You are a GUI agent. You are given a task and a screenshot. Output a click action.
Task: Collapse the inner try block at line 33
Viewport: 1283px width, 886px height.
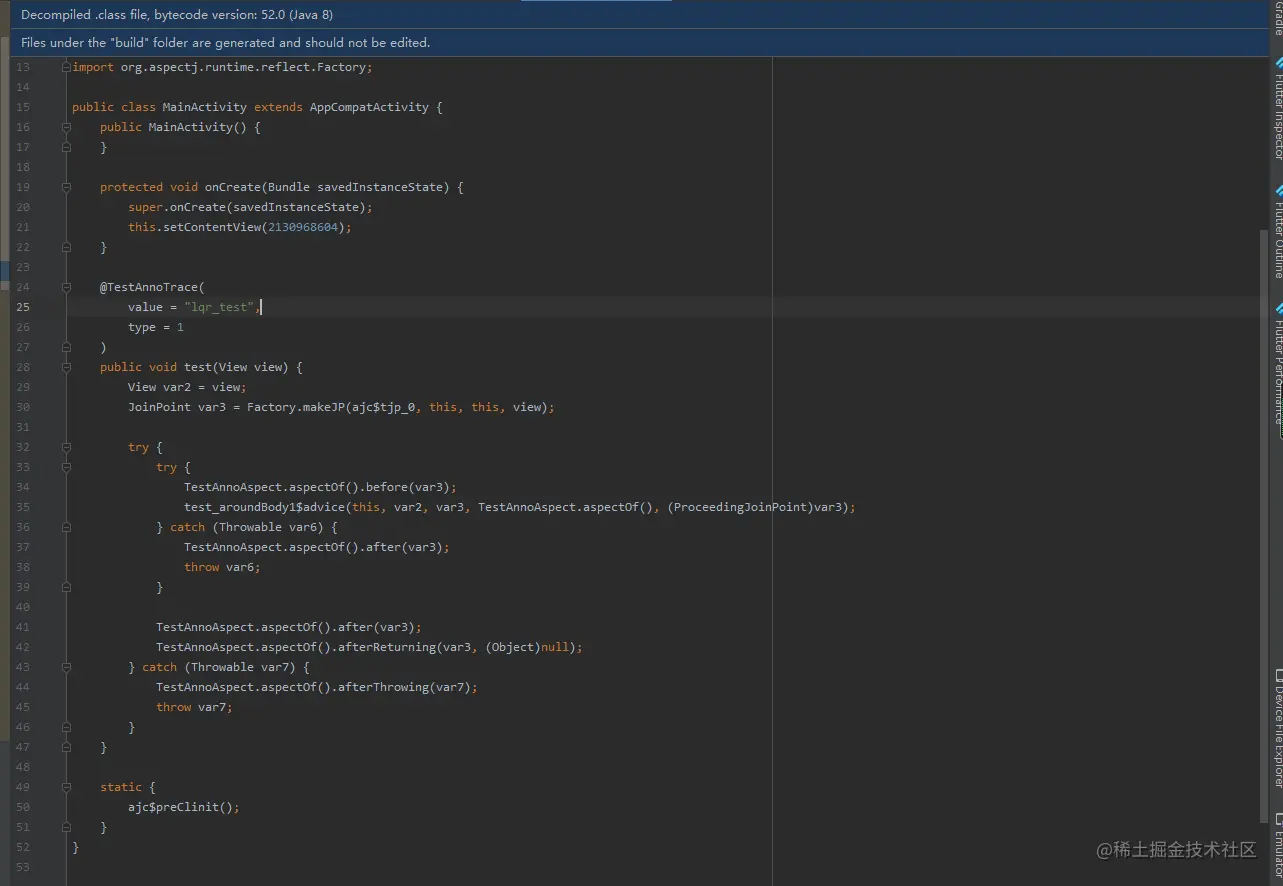[x=66, y=467]
